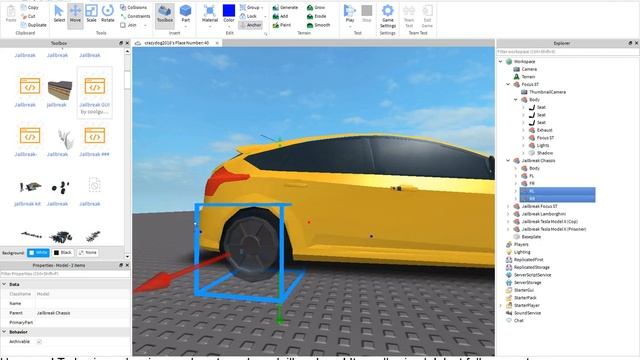Close the Toolbox panel
The image size is (640, 360).
click(x=127, y=43)
